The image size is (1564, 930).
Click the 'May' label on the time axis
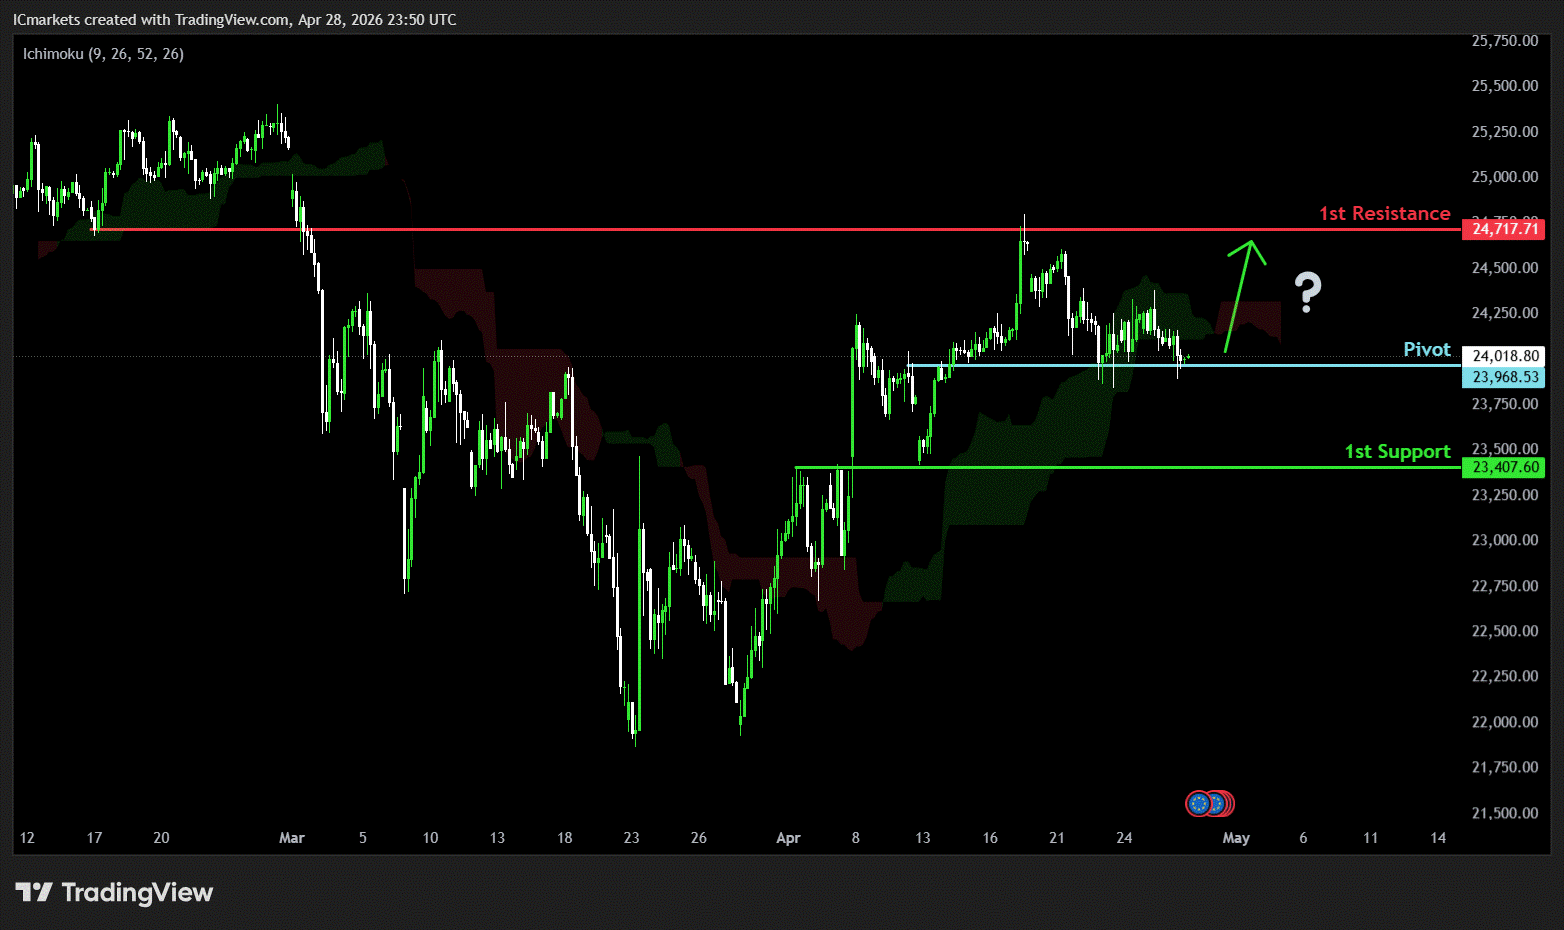click(x=1236, y=838)
